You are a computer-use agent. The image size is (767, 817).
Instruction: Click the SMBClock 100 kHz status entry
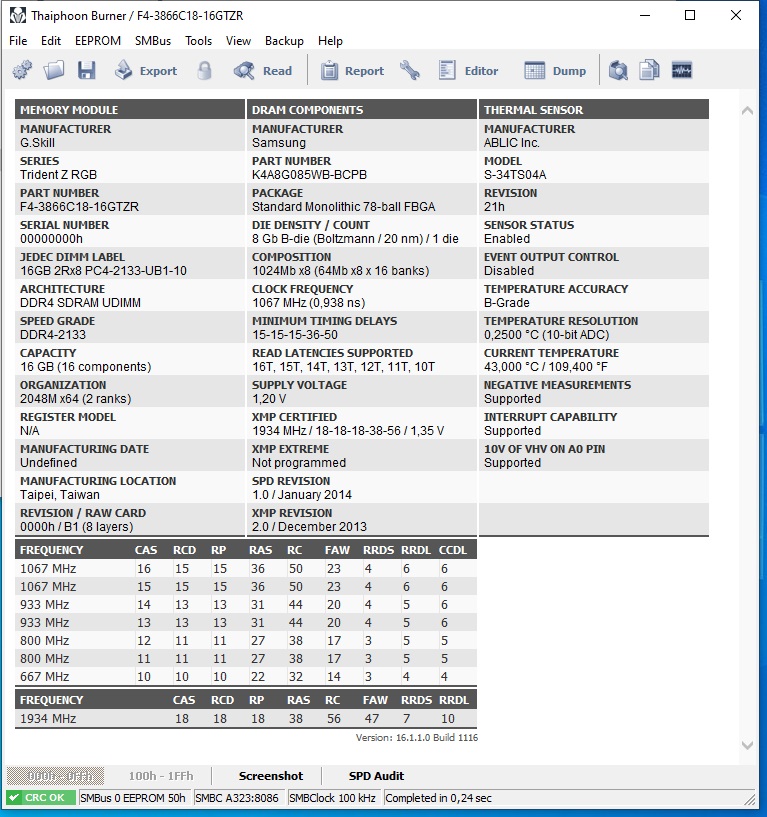pyautogui.click(x=333, y=798)
